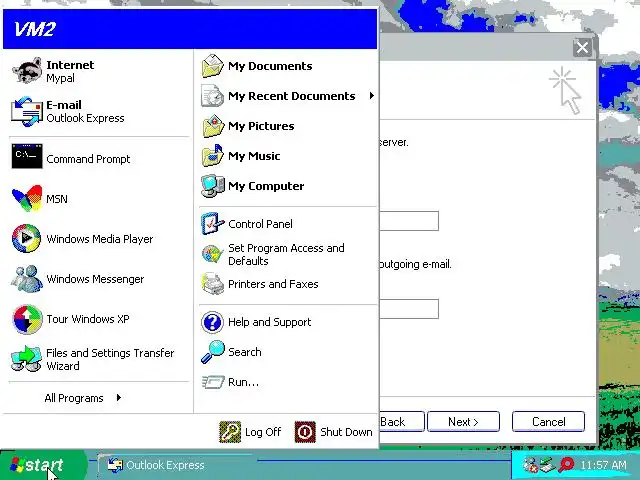Click the My Recent Documents icon
This screenshot has height=480, width=640.
click(213, 96)
